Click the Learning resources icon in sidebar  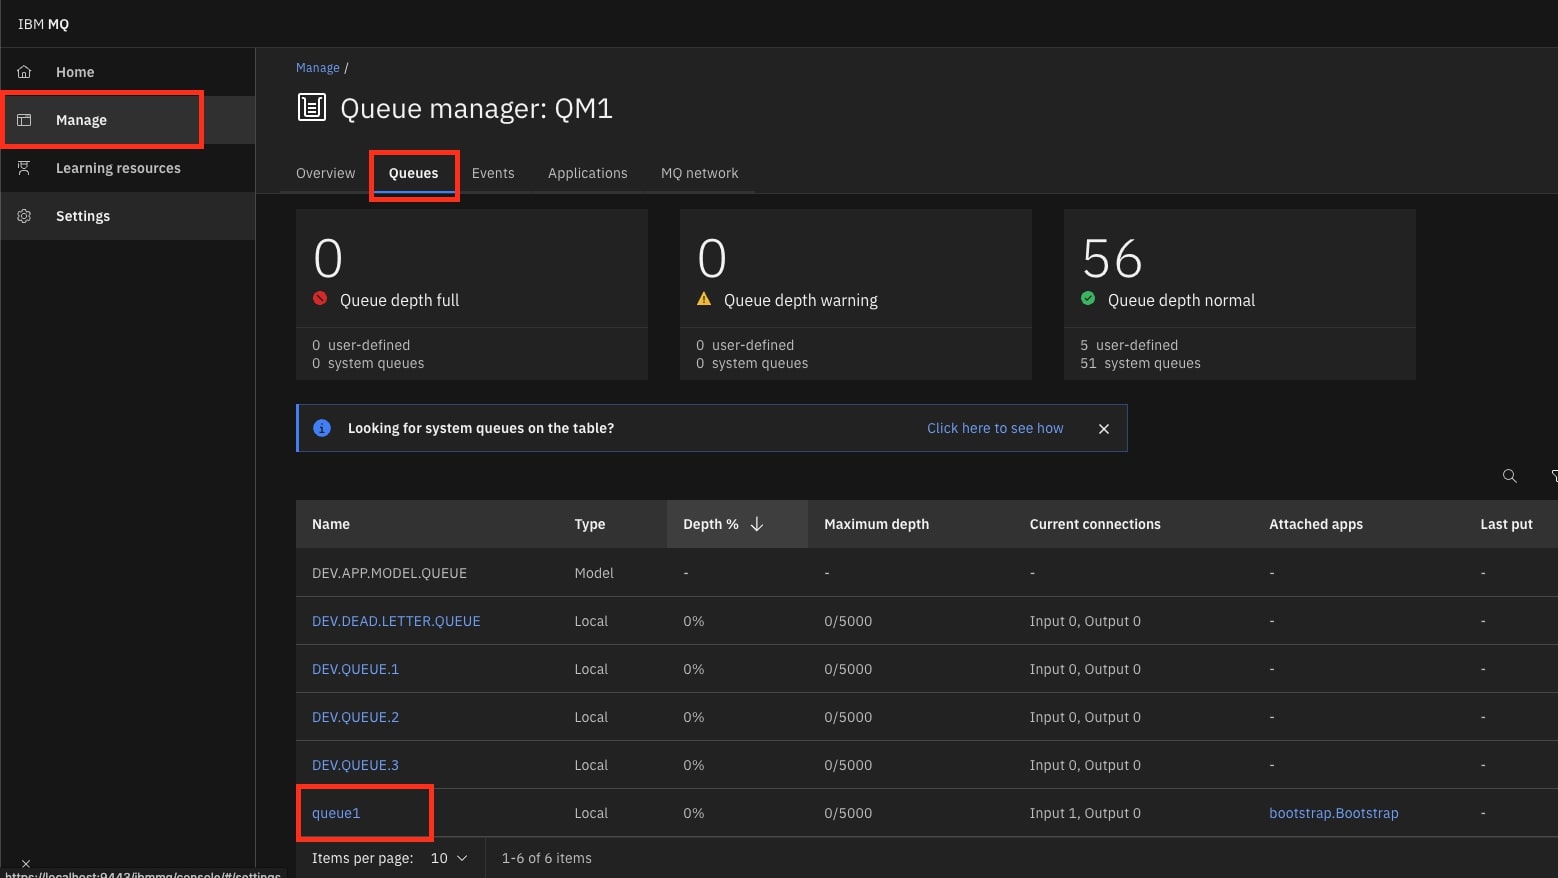click(24, 168)
